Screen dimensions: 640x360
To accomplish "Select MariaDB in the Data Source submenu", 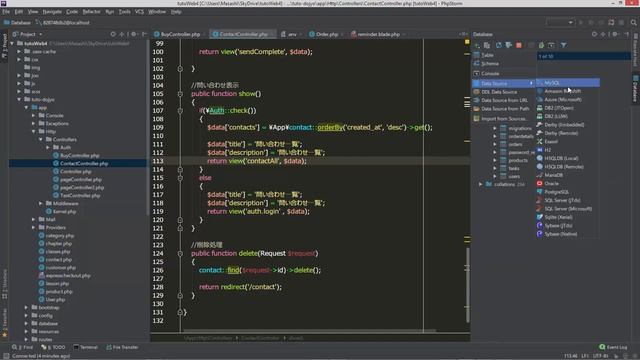I will tap(568, 175).
